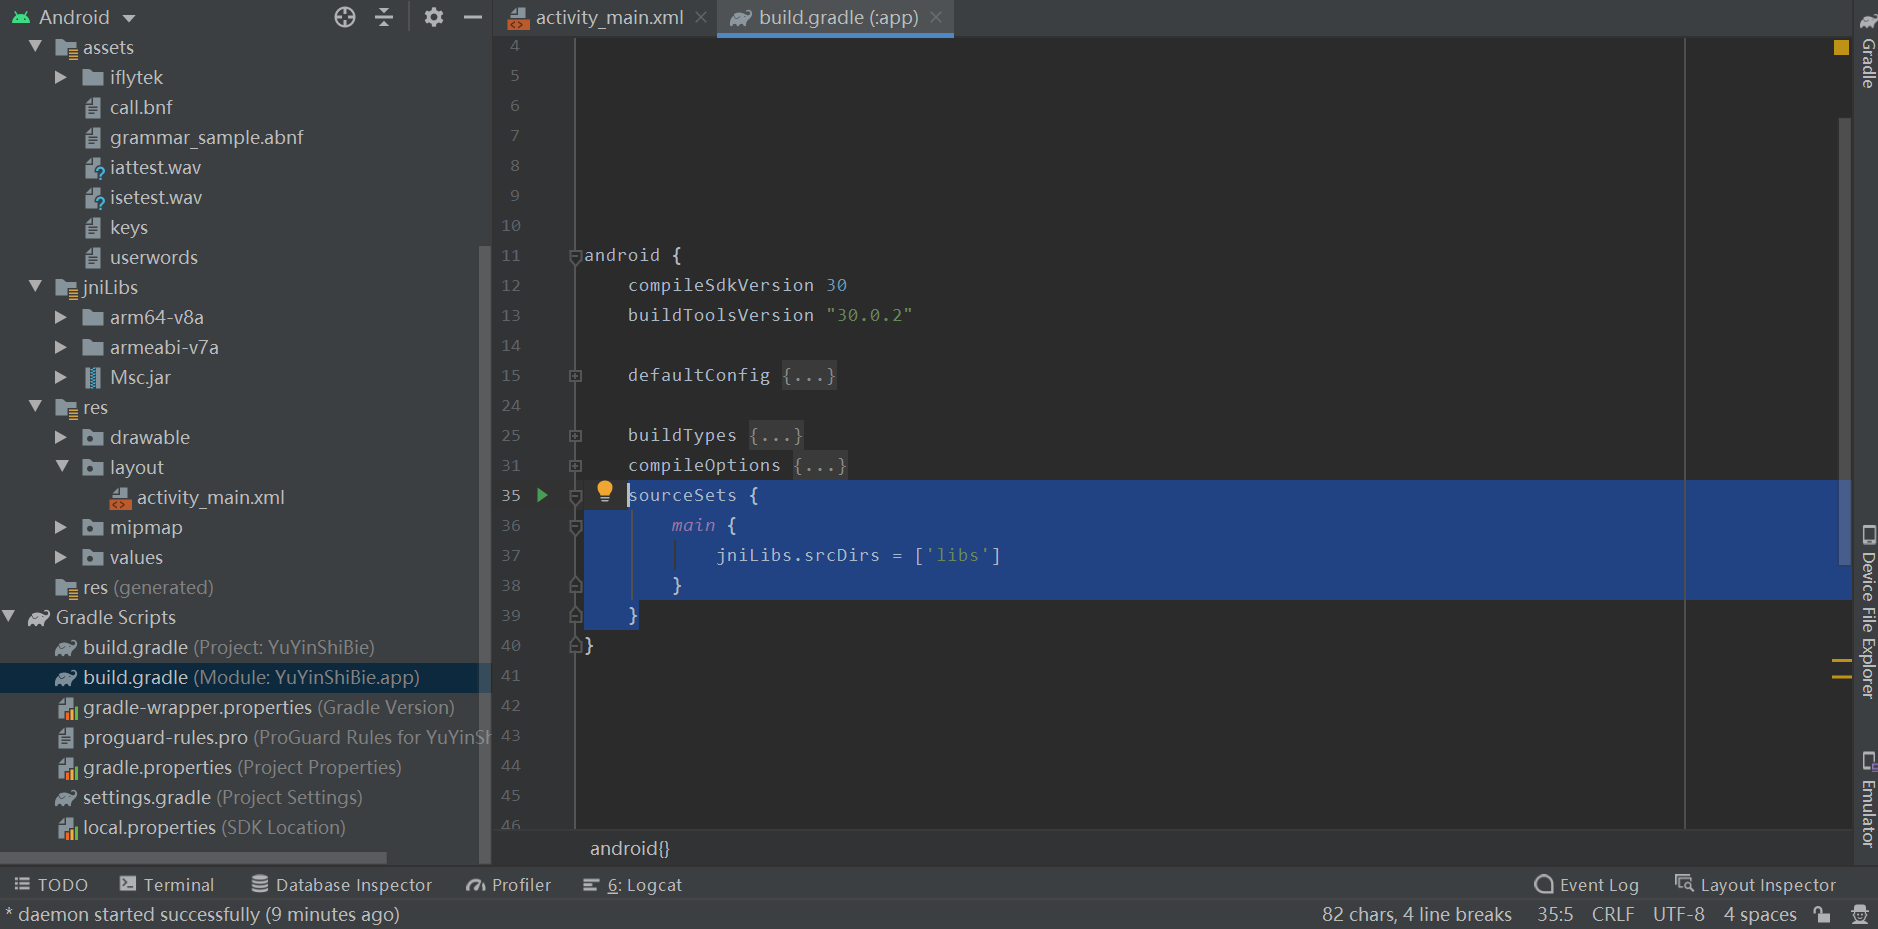Click the select opened file target icon
Screen dimensions: 1878x929
pyautogui.click(x=345, y=17)
